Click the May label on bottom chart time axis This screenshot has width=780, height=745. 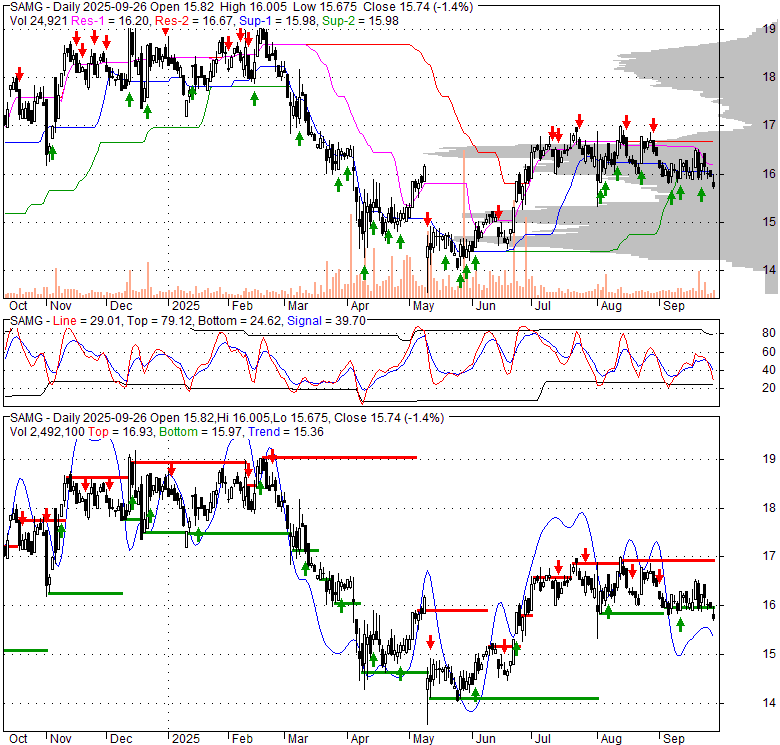423,739
